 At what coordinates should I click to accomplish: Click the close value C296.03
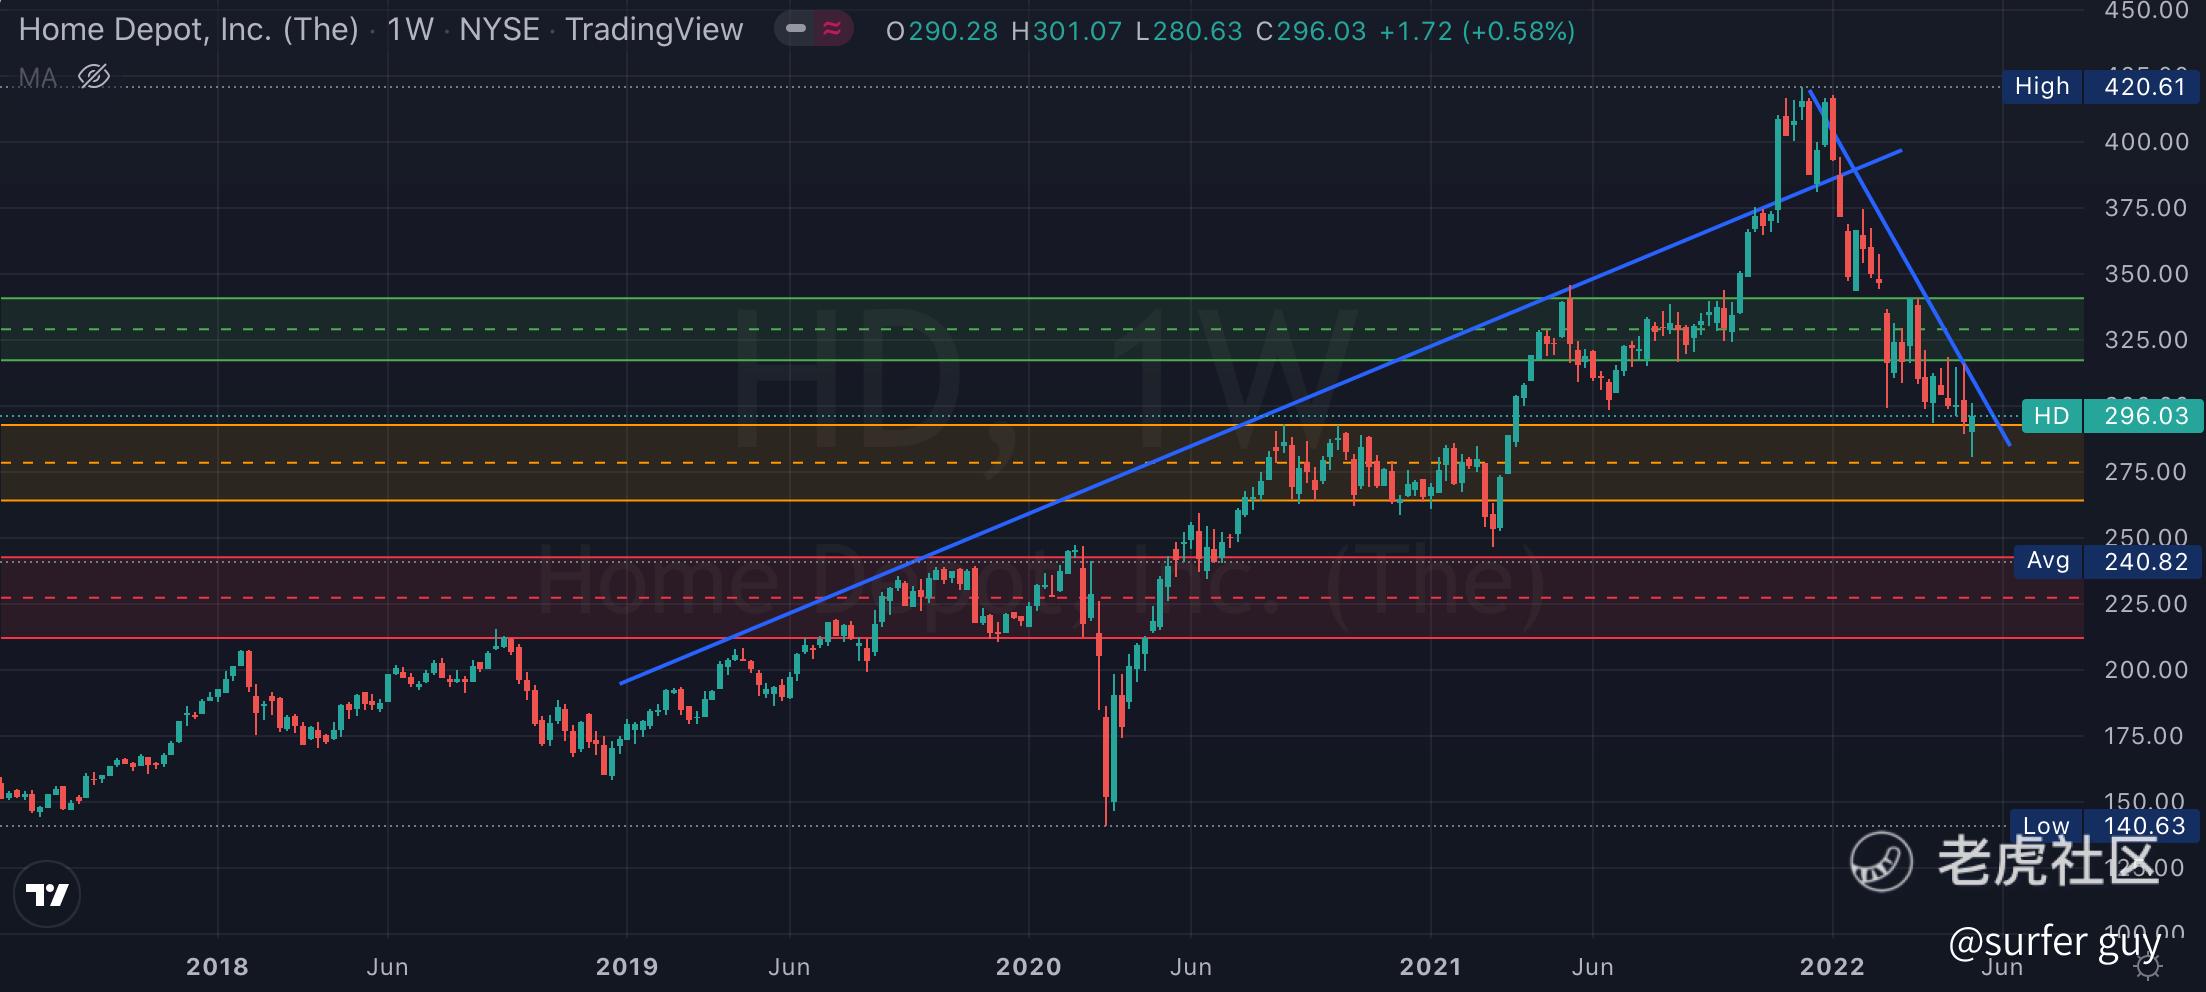(x=1311, y=31)
